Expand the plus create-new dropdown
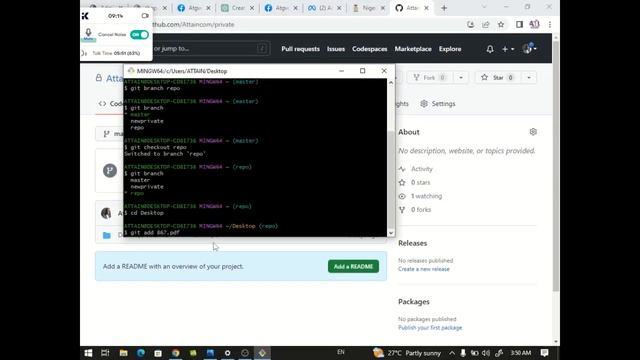 (x=508, y=49)
